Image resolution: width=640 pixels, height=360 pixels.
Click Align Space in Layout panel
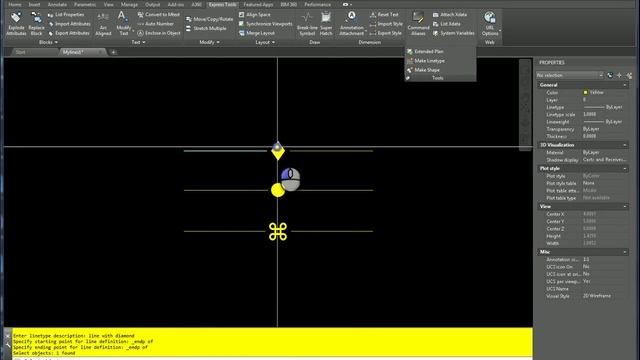(x=255, y=15)
